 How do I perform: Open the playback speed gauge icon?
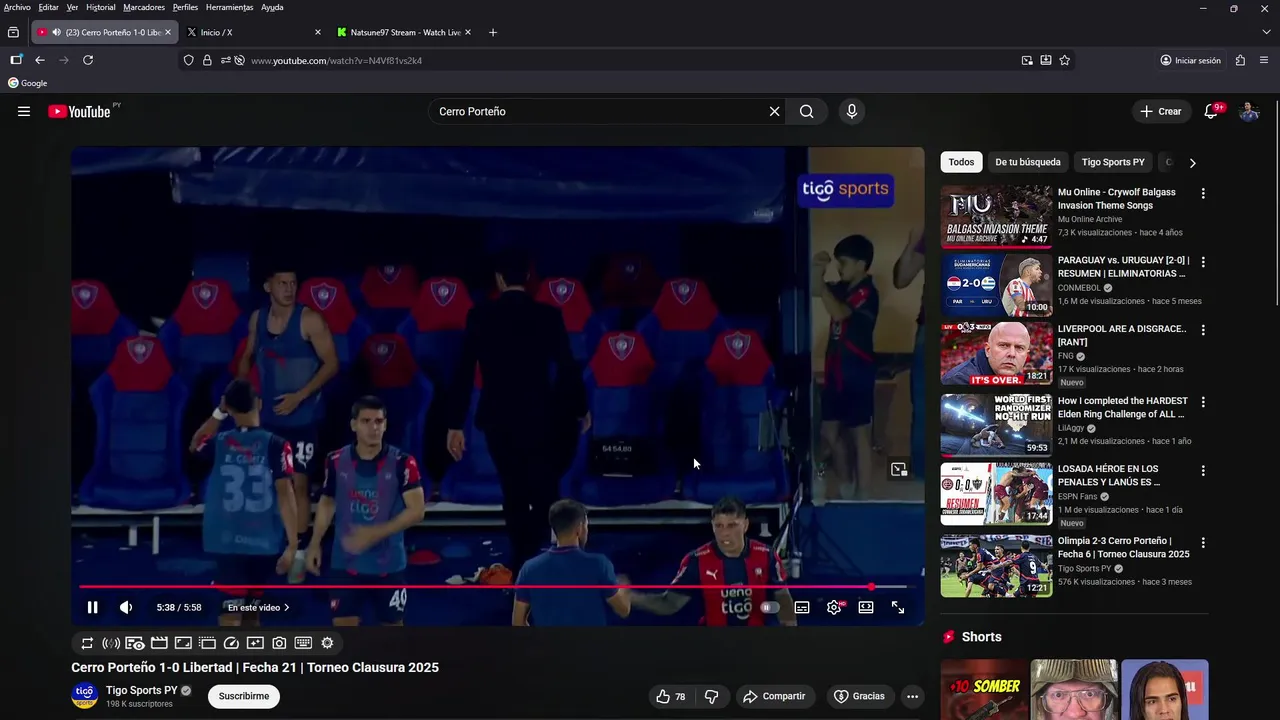click(x=231, y=643)
